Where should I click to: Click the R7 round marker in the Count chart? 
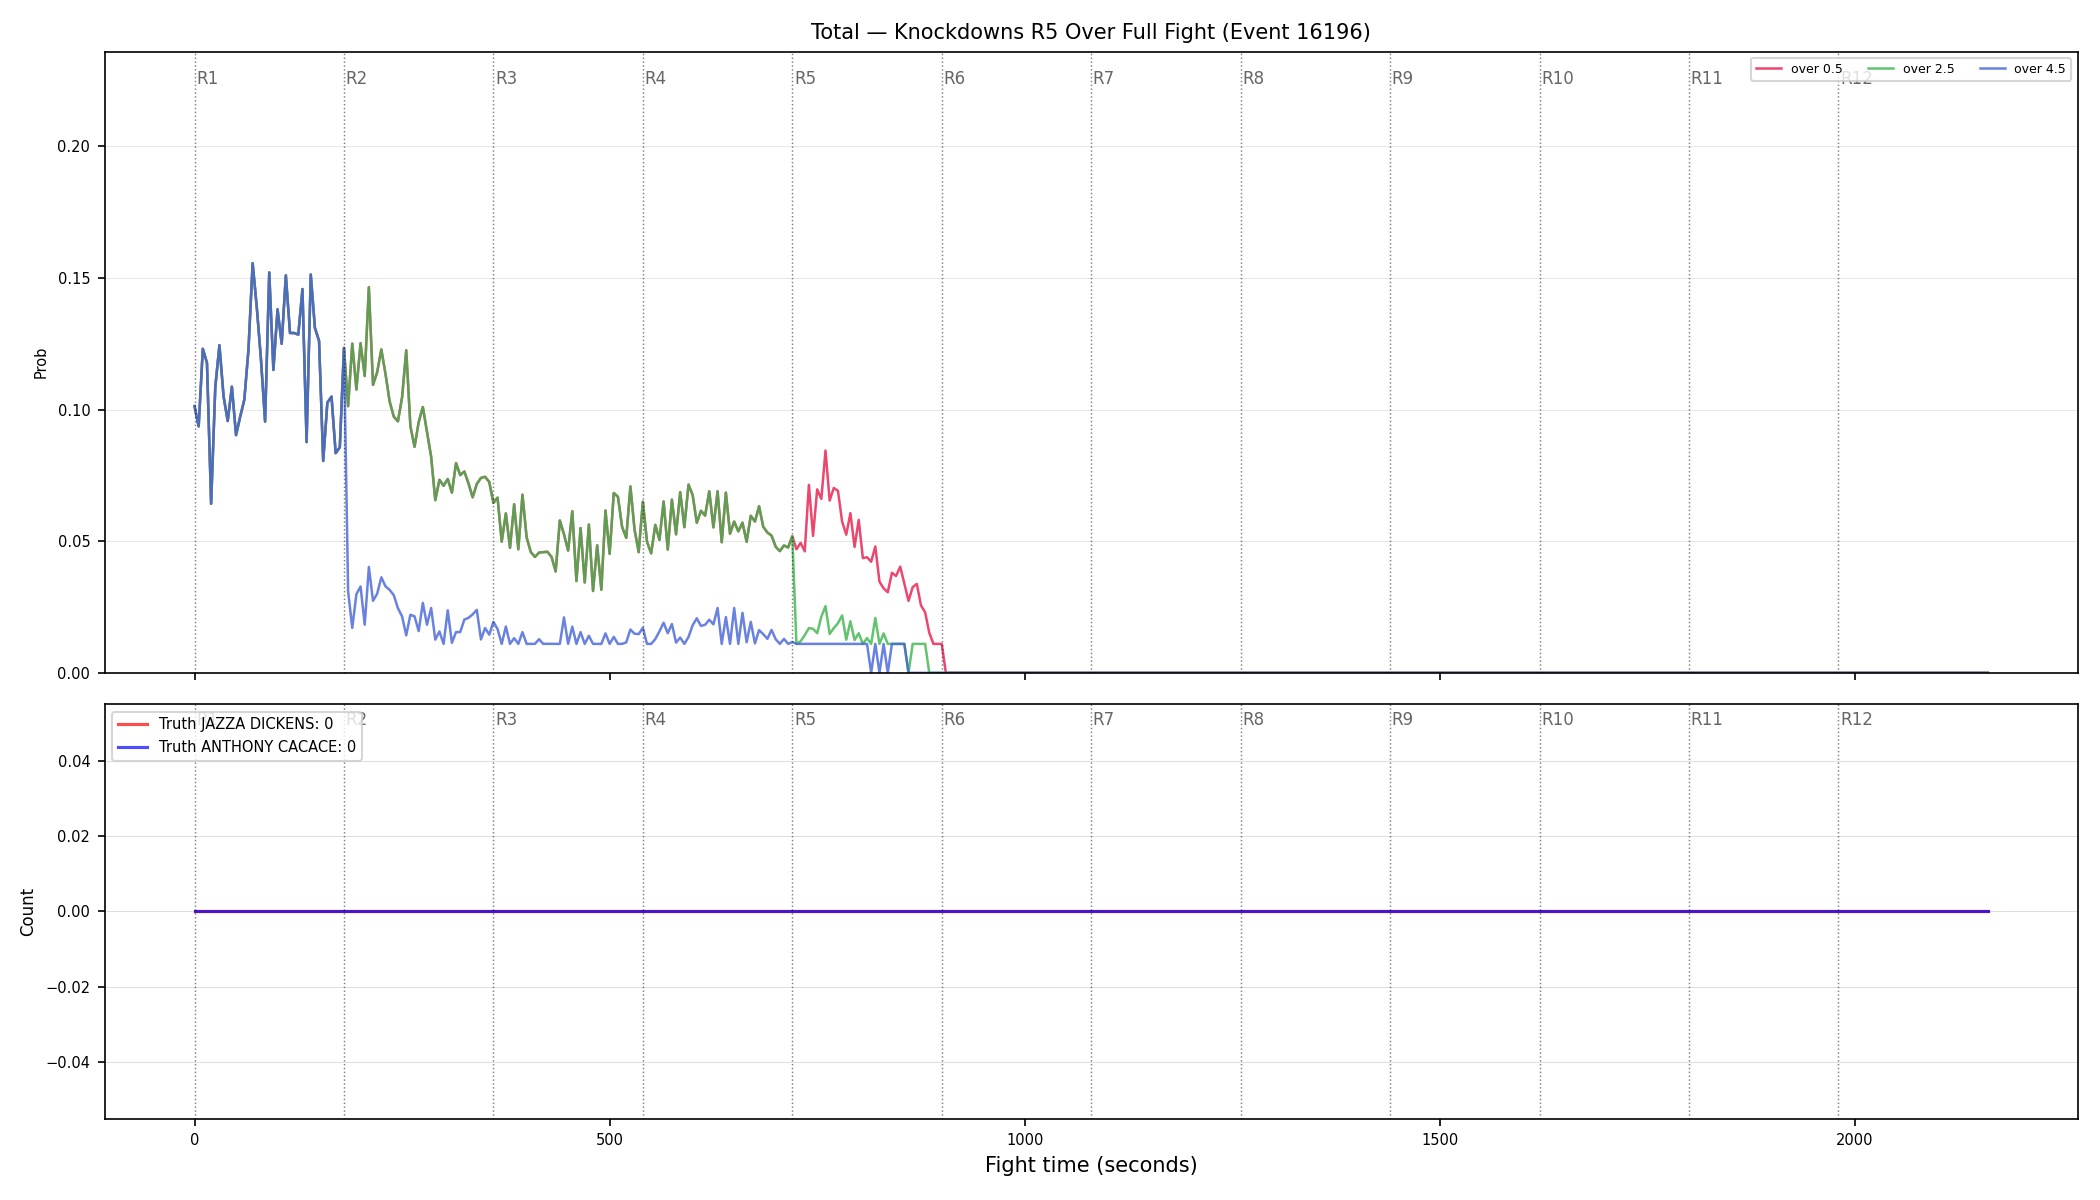pos(1103,719)
